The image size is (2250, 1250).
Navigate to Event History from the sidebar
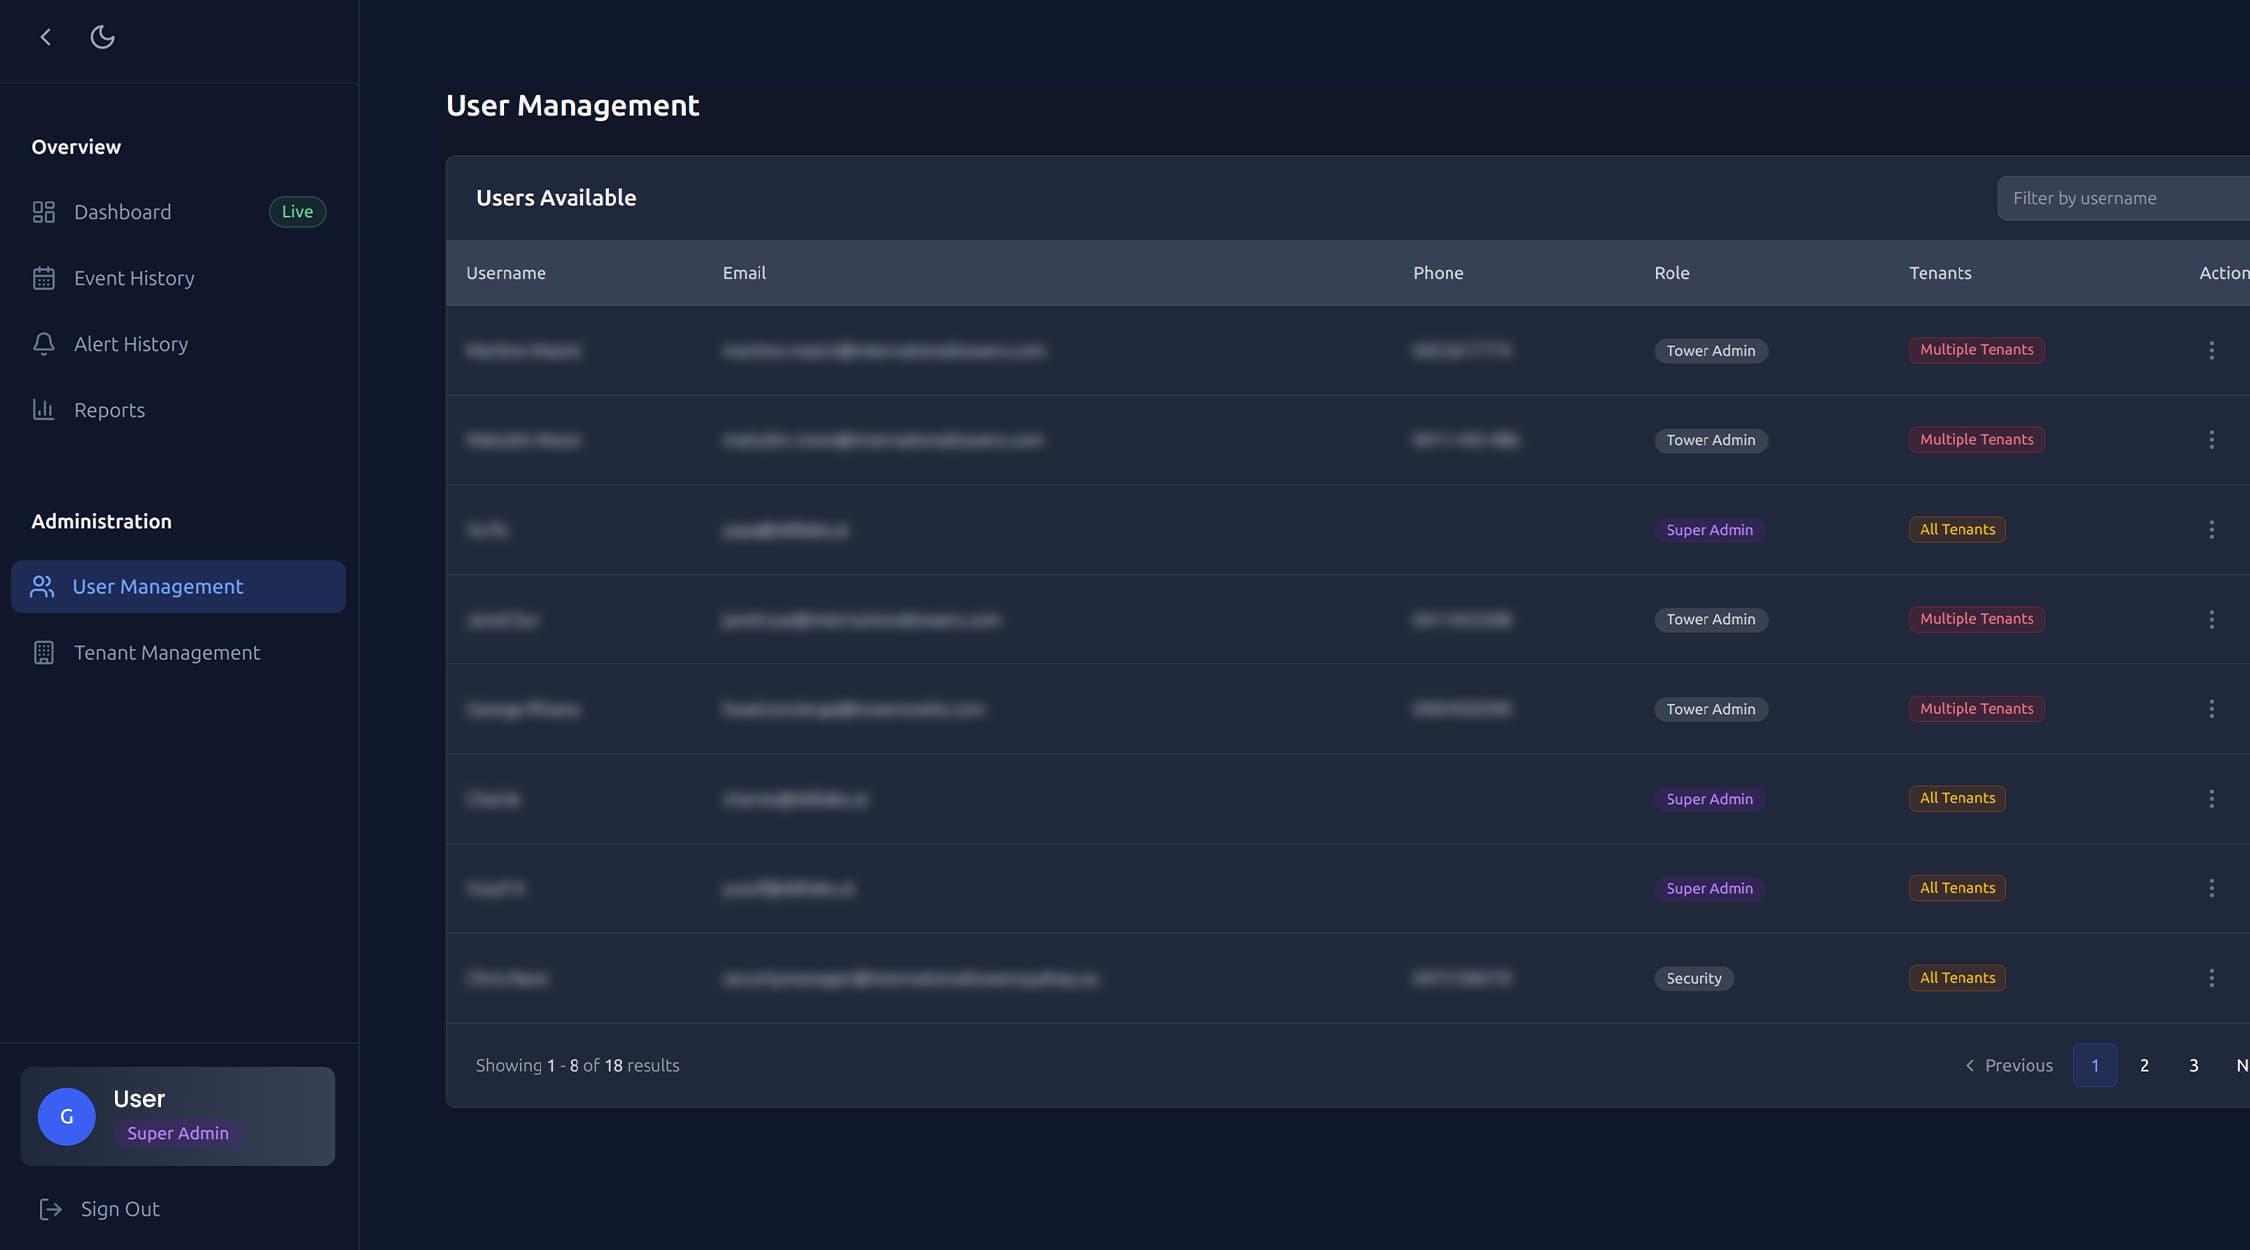[133, 277]
